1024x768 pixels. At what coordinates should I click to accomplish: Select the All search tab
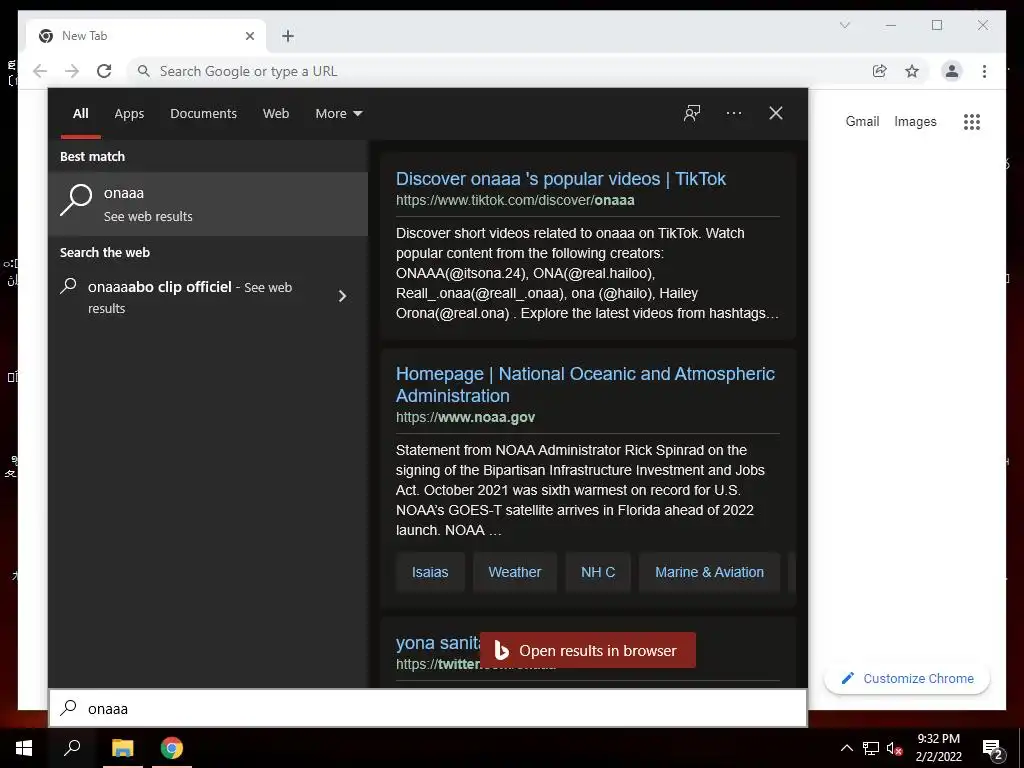click(81, 114)
